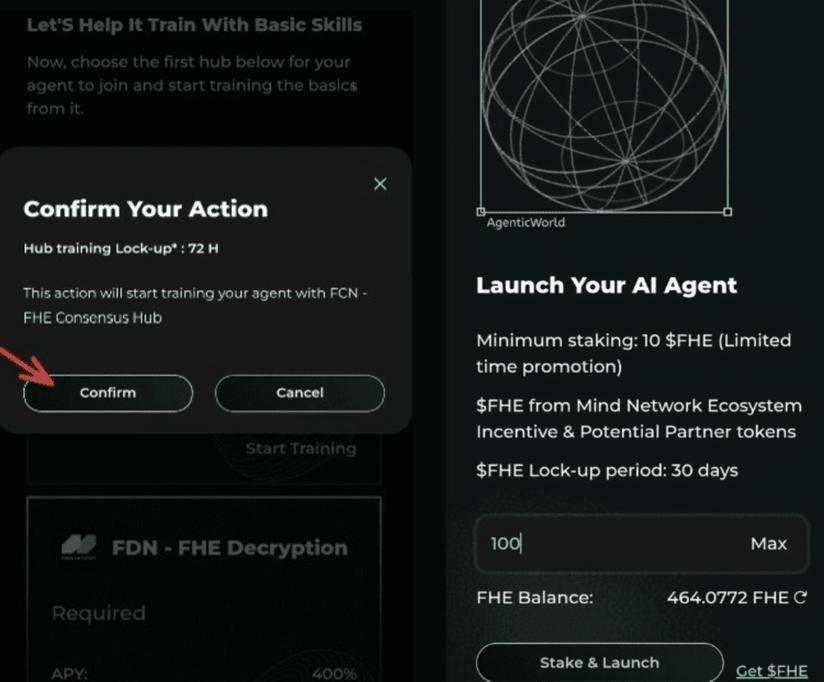Click the 464.0772 FHE balance value
Image resolution: width=824 pixels, height=682 pixels.
[x=727, y=597]
